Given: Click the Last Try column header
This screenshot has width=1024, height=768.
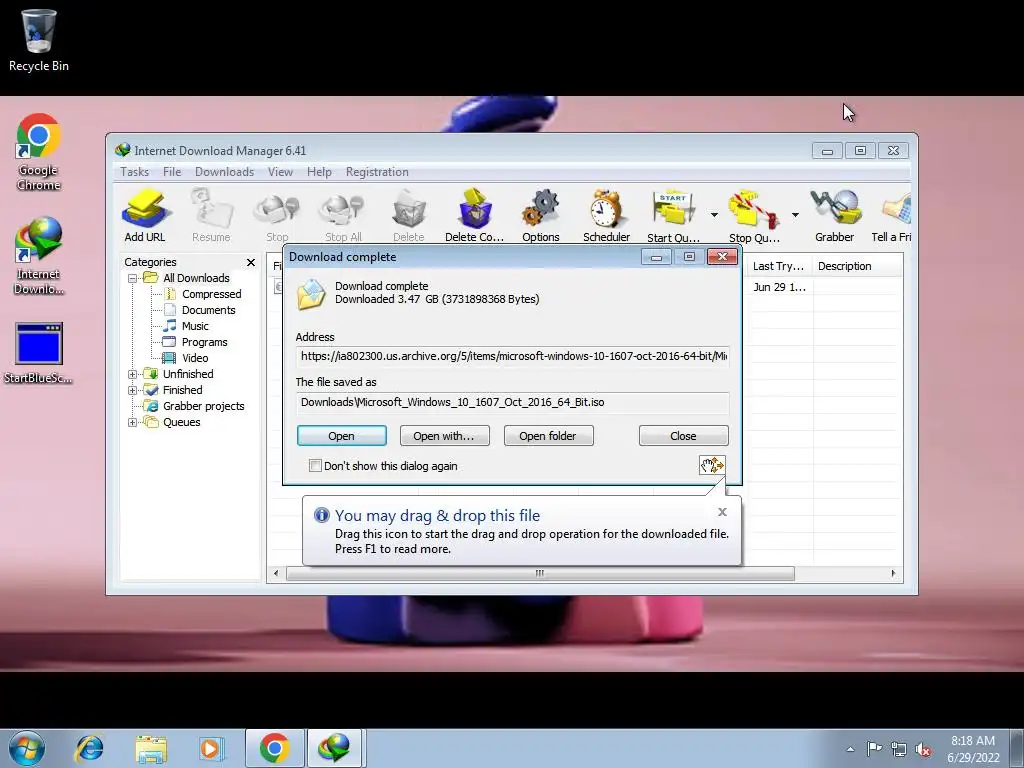Looking at the screenshot, I should [778, 266].
